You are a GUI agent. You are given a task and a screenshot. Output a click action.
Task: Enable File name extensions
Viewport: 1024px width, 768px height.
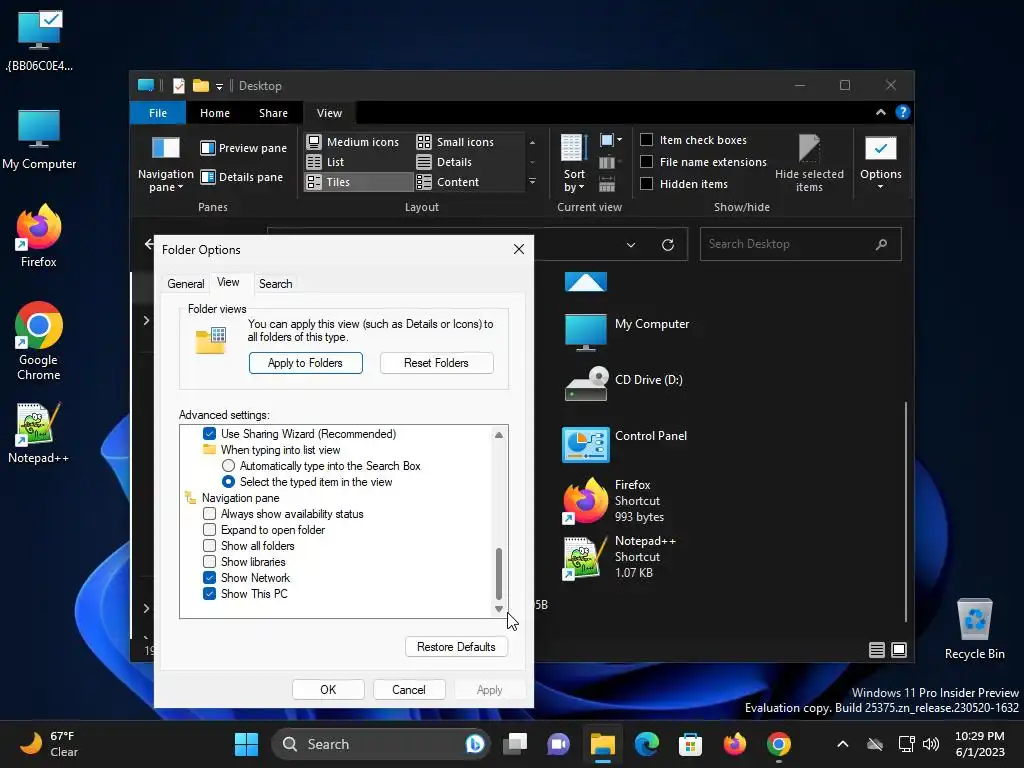647,162
